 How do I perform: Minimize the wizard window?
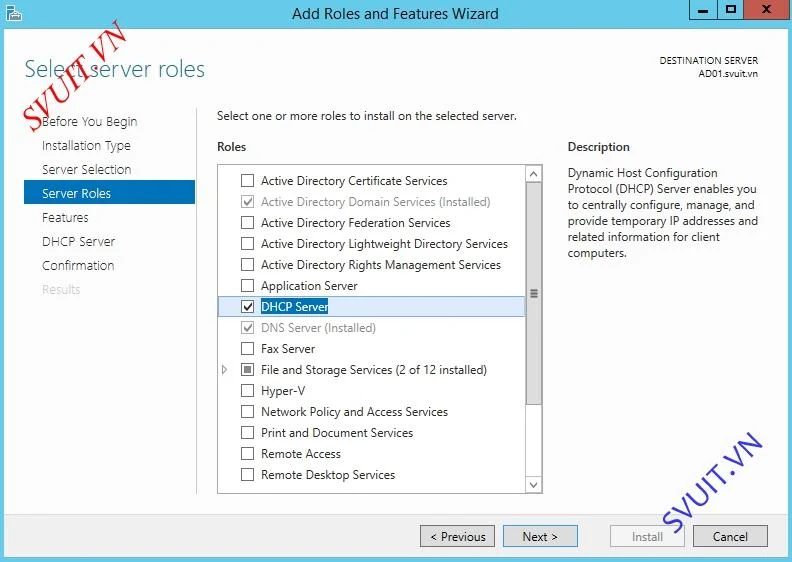(703, 10)
